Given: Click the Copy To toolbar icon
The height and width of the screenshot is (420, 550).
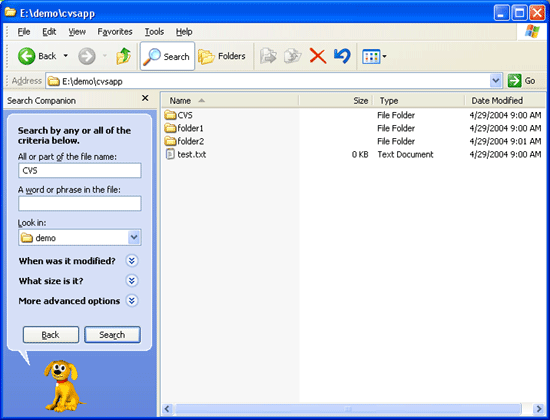Looking at the screenshot, I should pos(293,56).
